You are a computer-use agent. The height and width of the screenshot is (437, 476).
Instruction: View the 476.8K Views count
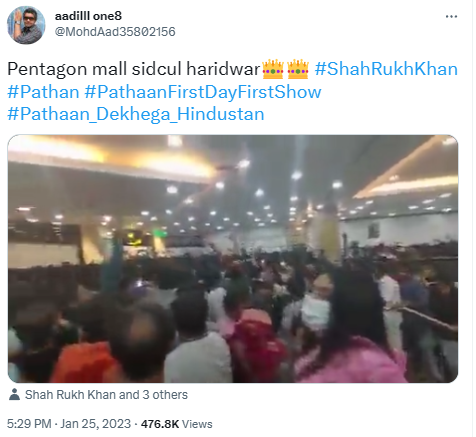click(176, 424)
